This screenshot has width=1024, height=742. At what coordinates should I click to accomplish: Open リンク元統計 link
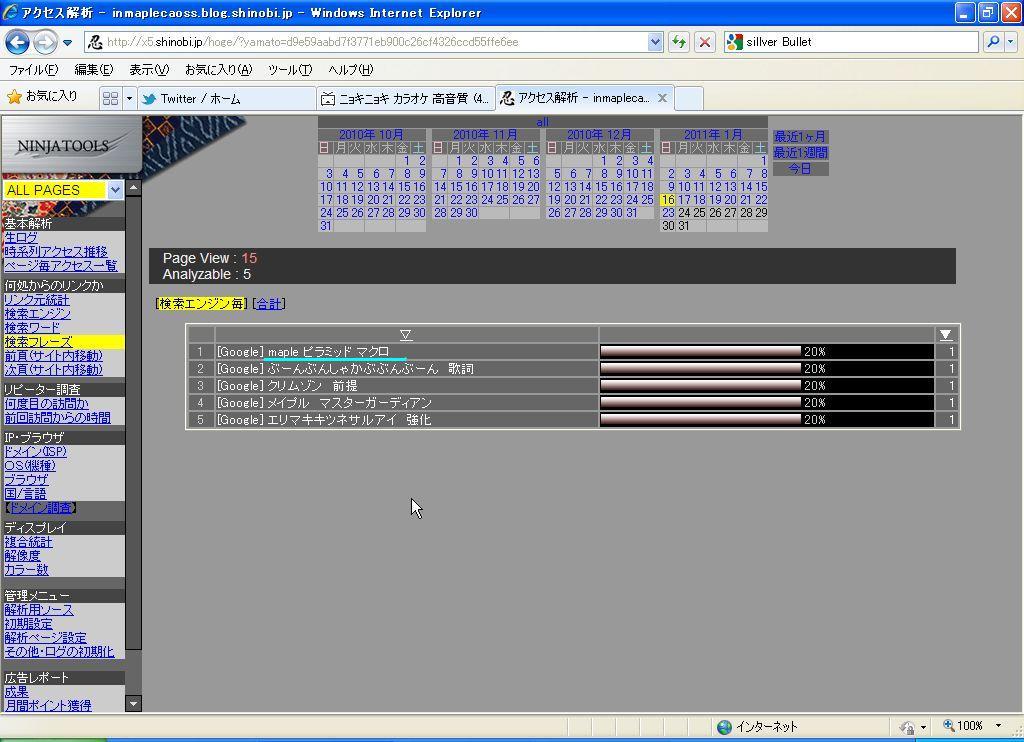tap(37, 300)
